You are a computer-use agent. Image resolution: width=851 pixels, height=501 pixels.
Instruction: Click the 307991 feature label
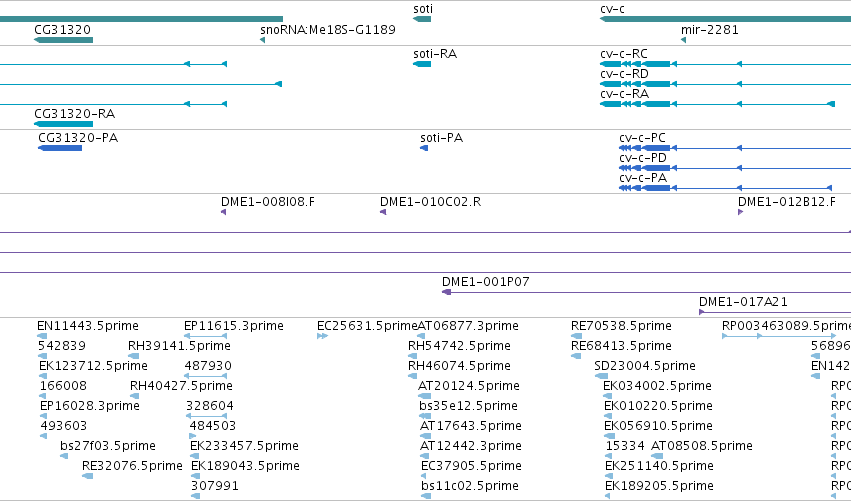tap(215, 486)
